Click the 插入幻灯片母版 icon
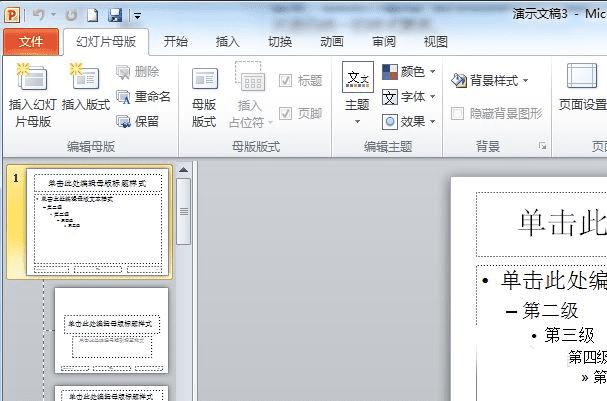 [33, 77]
